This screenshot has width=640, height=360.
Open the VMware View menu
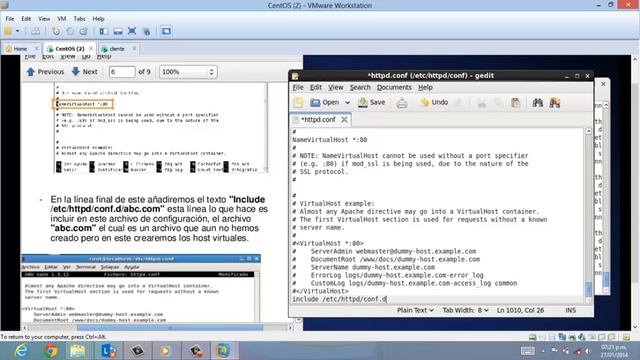[x=44, y=19]
